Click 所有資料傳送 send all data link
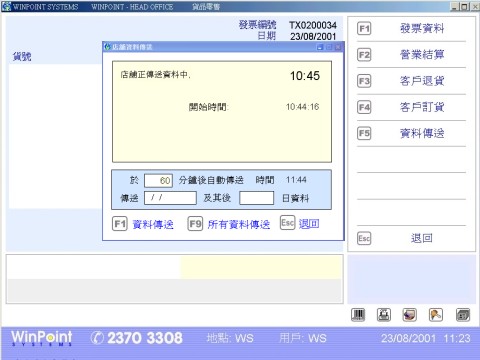This screenshot has height=360, width=480. (239, 225)
